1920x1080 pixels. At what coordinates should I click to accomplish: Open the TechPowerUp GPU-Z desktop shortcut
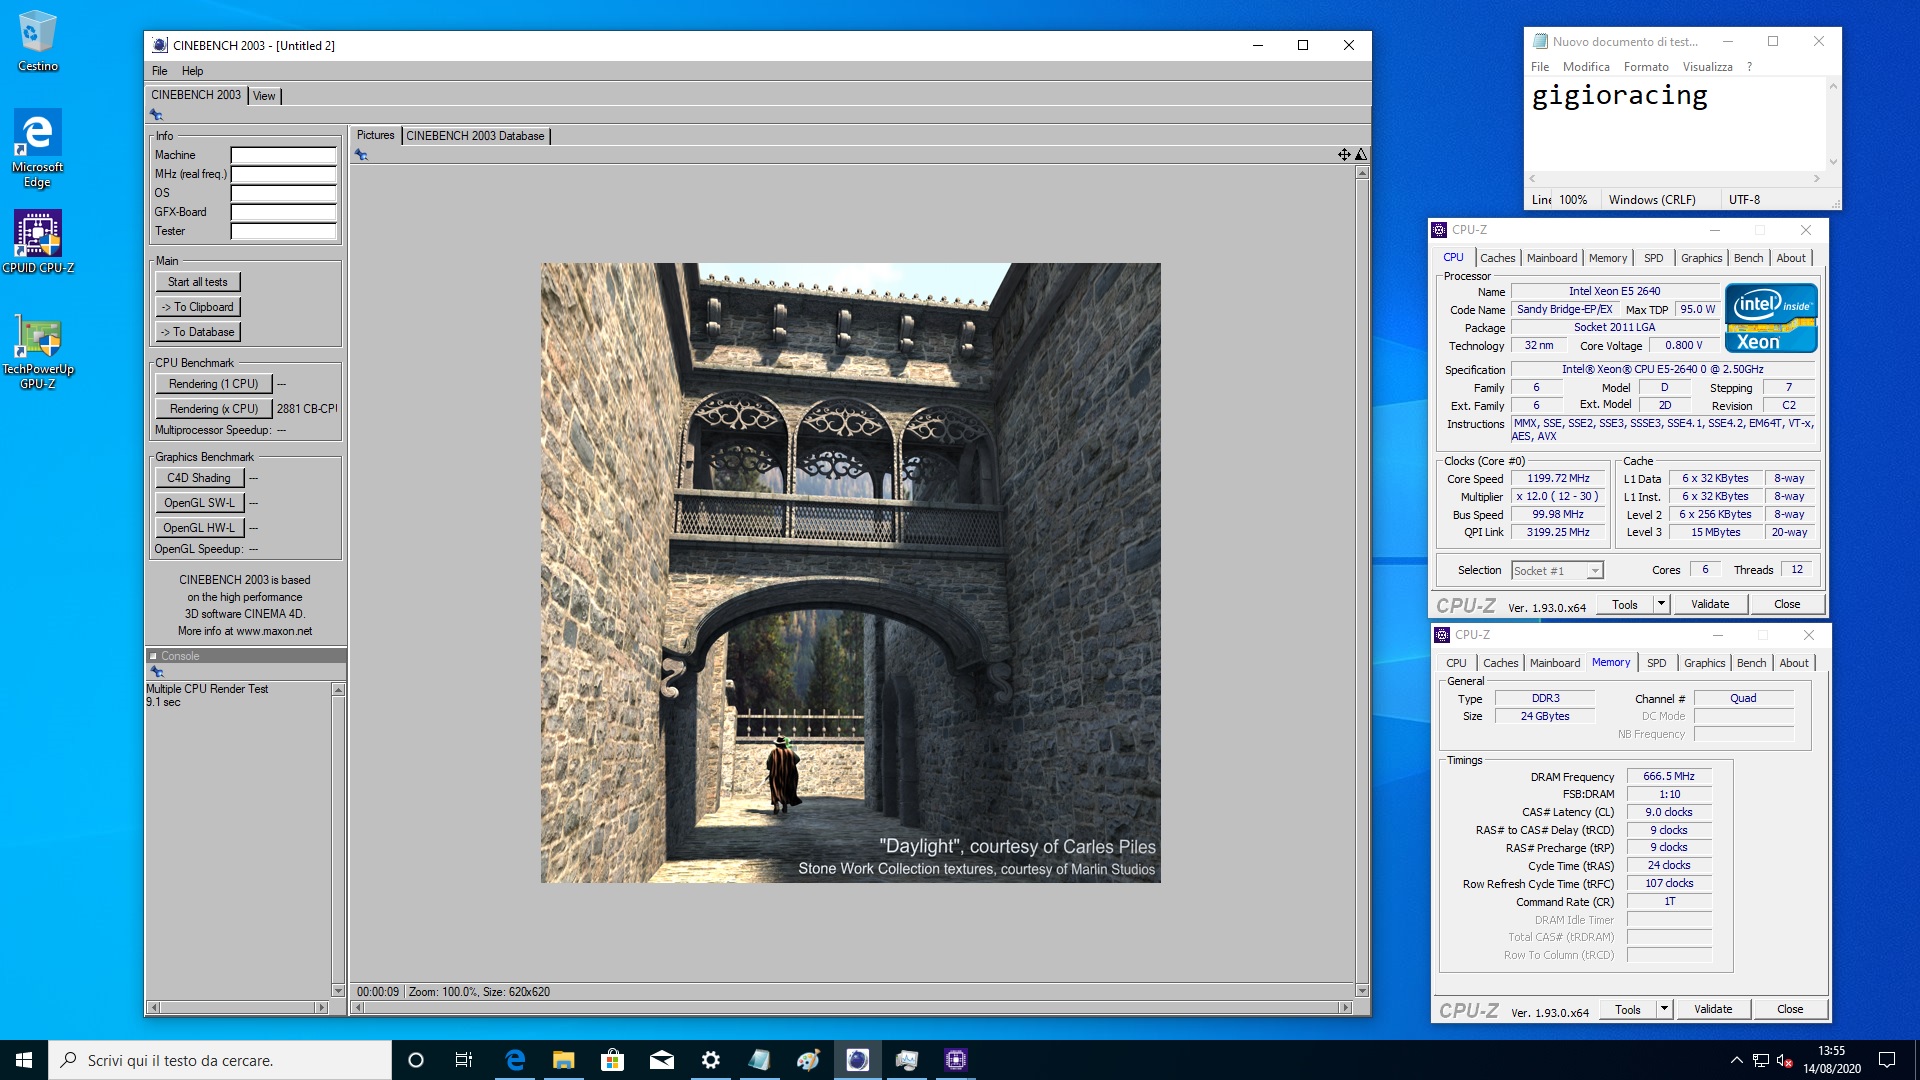(38, 351)
